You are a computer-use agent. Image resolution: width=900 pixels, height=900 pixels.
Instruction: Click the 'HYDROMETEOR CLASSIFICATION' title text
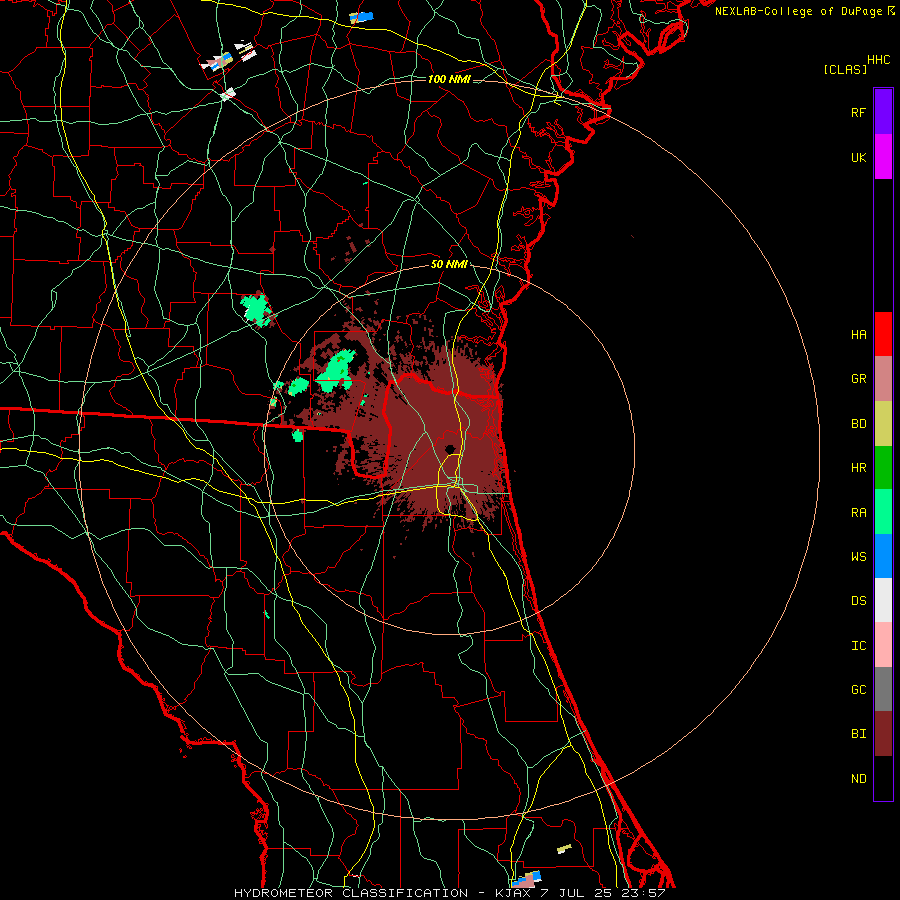click(x=351, y=893)
